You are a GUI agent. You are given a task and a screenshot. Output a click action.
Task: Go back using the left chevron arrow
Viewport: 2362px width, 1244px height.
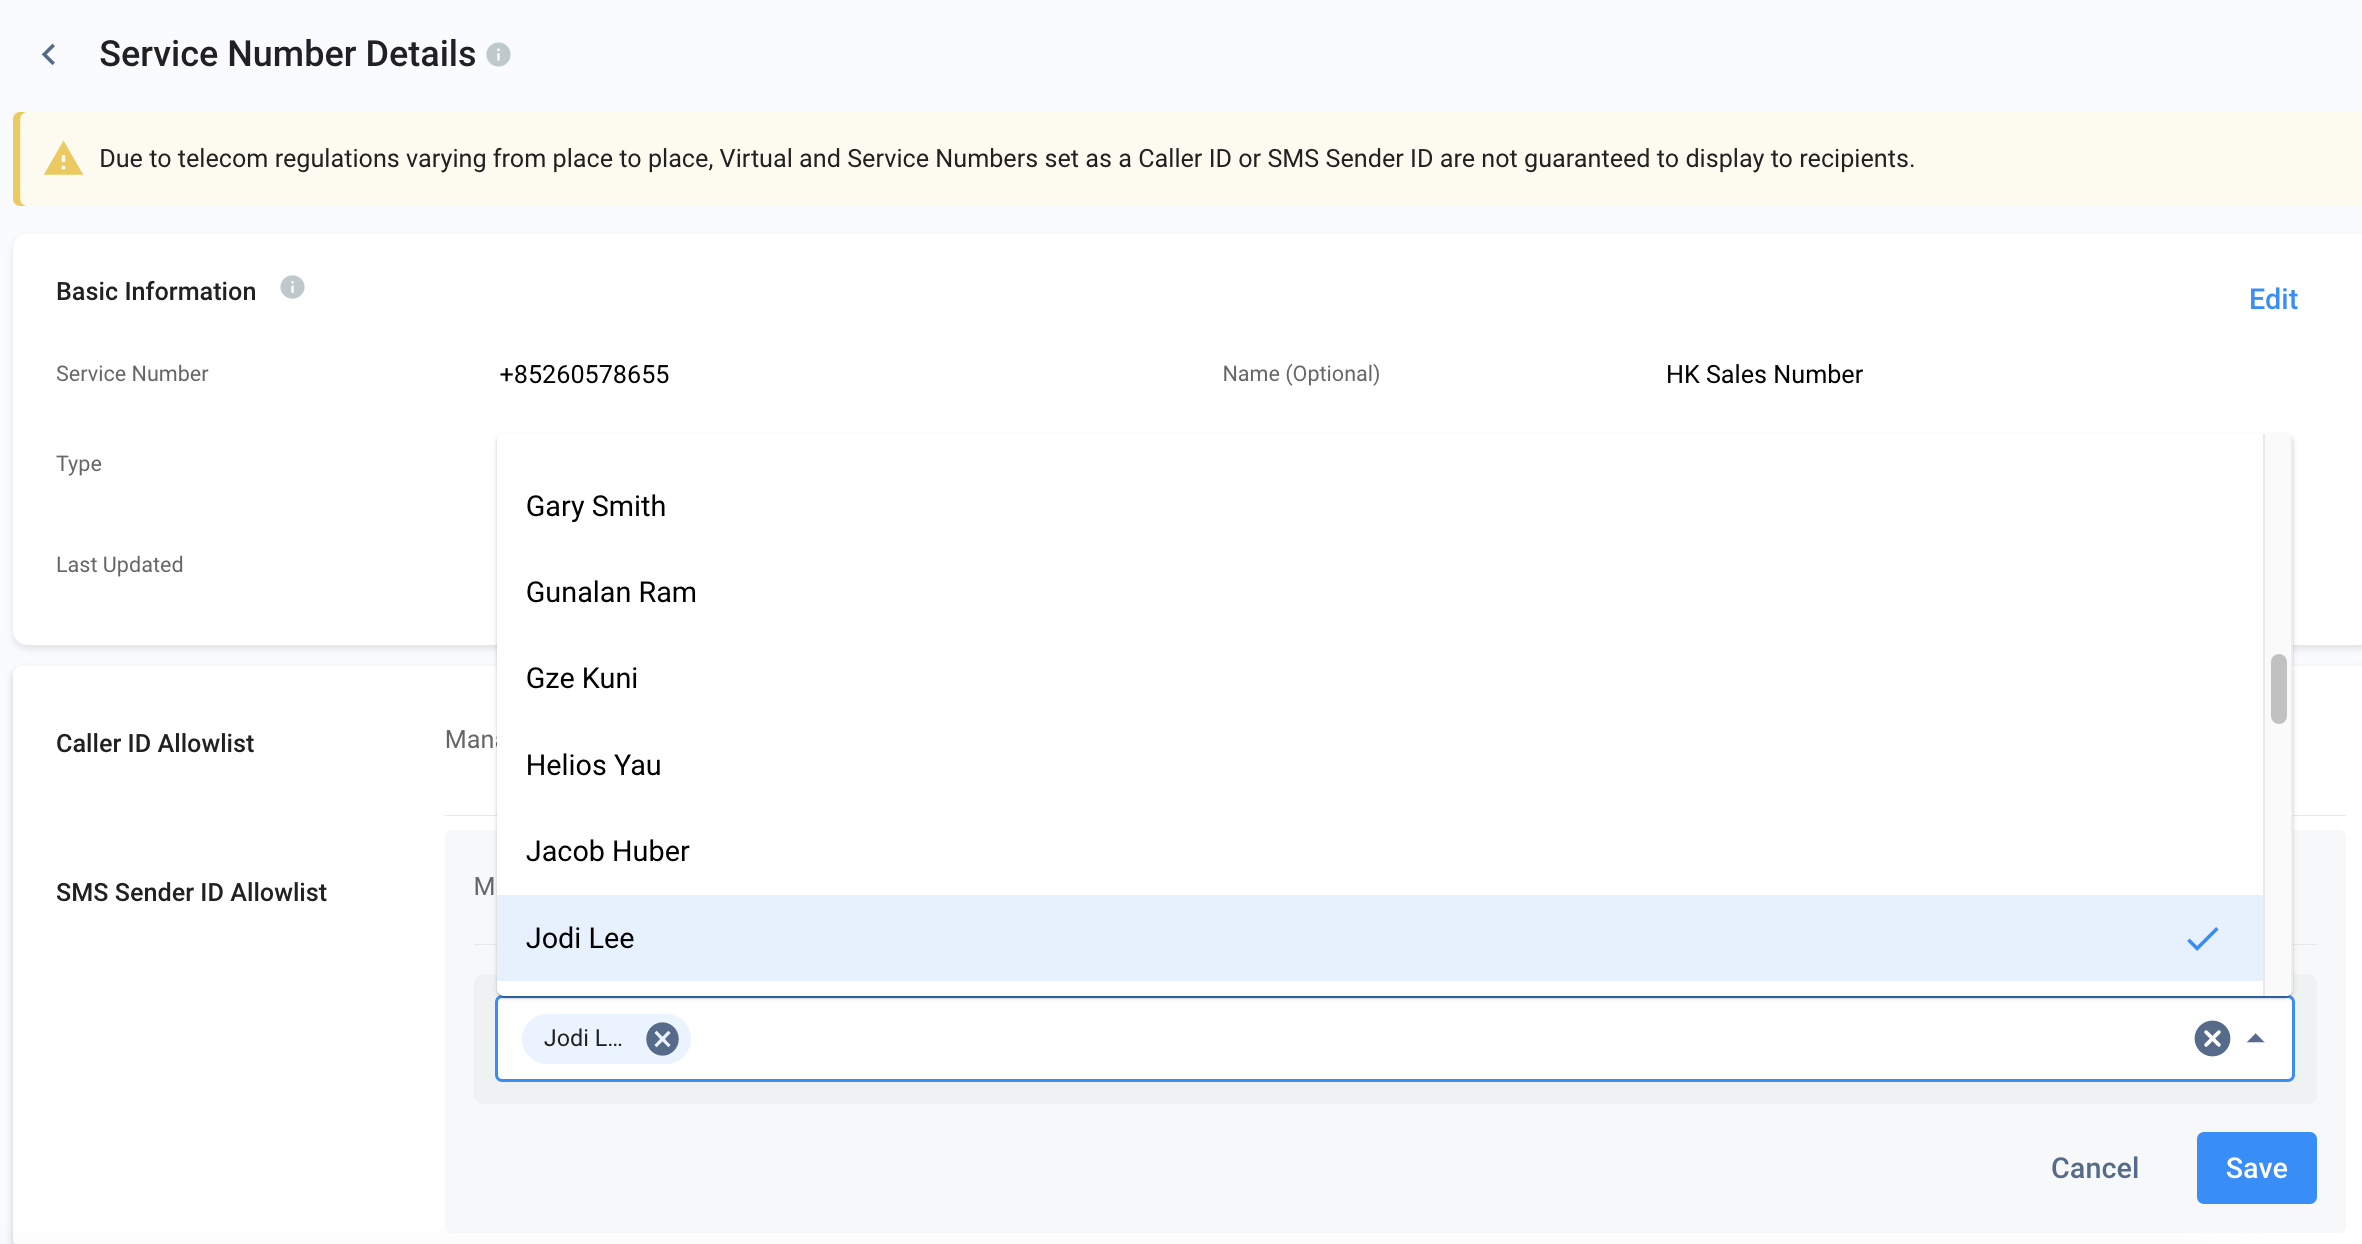click(49, 54)
